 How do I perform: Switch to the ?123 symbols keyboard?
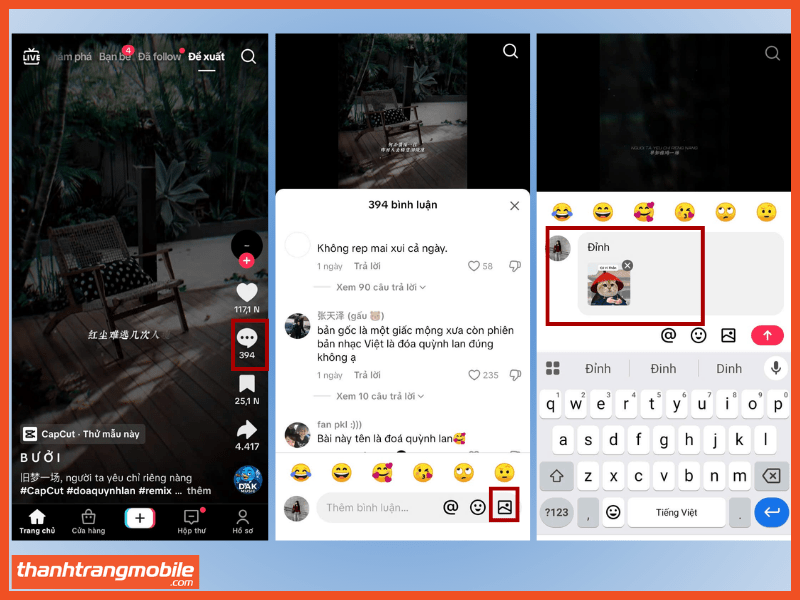point(556,512)
